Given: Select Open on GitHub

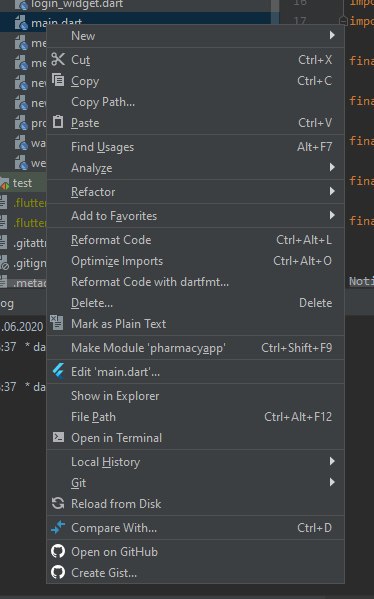Looking at the screenshot, I should click(195, 552).
